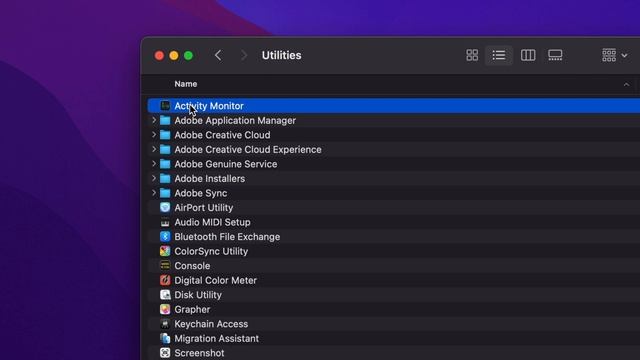640x360 pixels.
Task: Select the Activity Monitor app icon
Action: tap(165, 106)
